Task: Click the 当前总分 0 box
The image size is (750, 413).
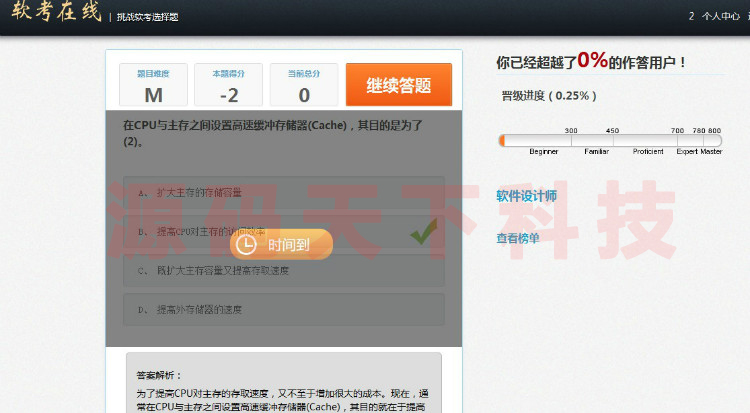Action: [304, 85]
